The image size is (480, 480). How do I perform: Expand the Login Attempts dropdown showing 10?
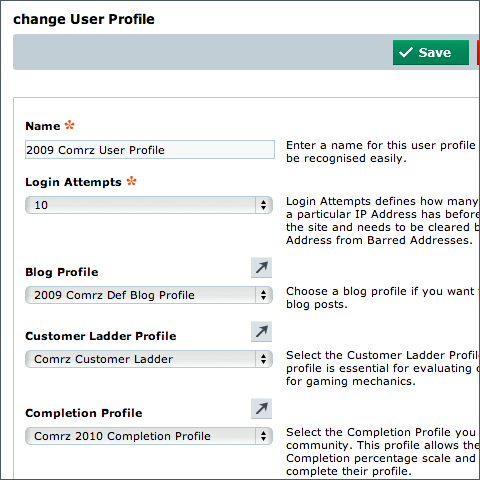click(x=149, y=205)
